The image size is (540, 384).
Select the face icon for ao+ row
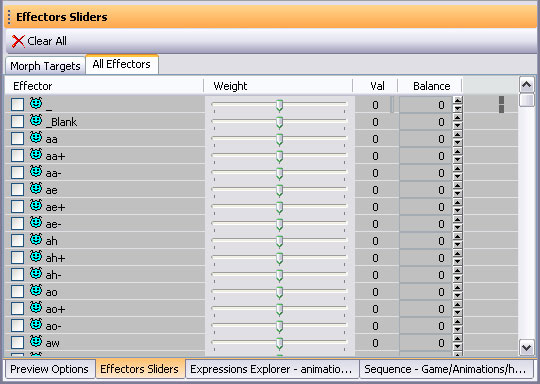36,308
